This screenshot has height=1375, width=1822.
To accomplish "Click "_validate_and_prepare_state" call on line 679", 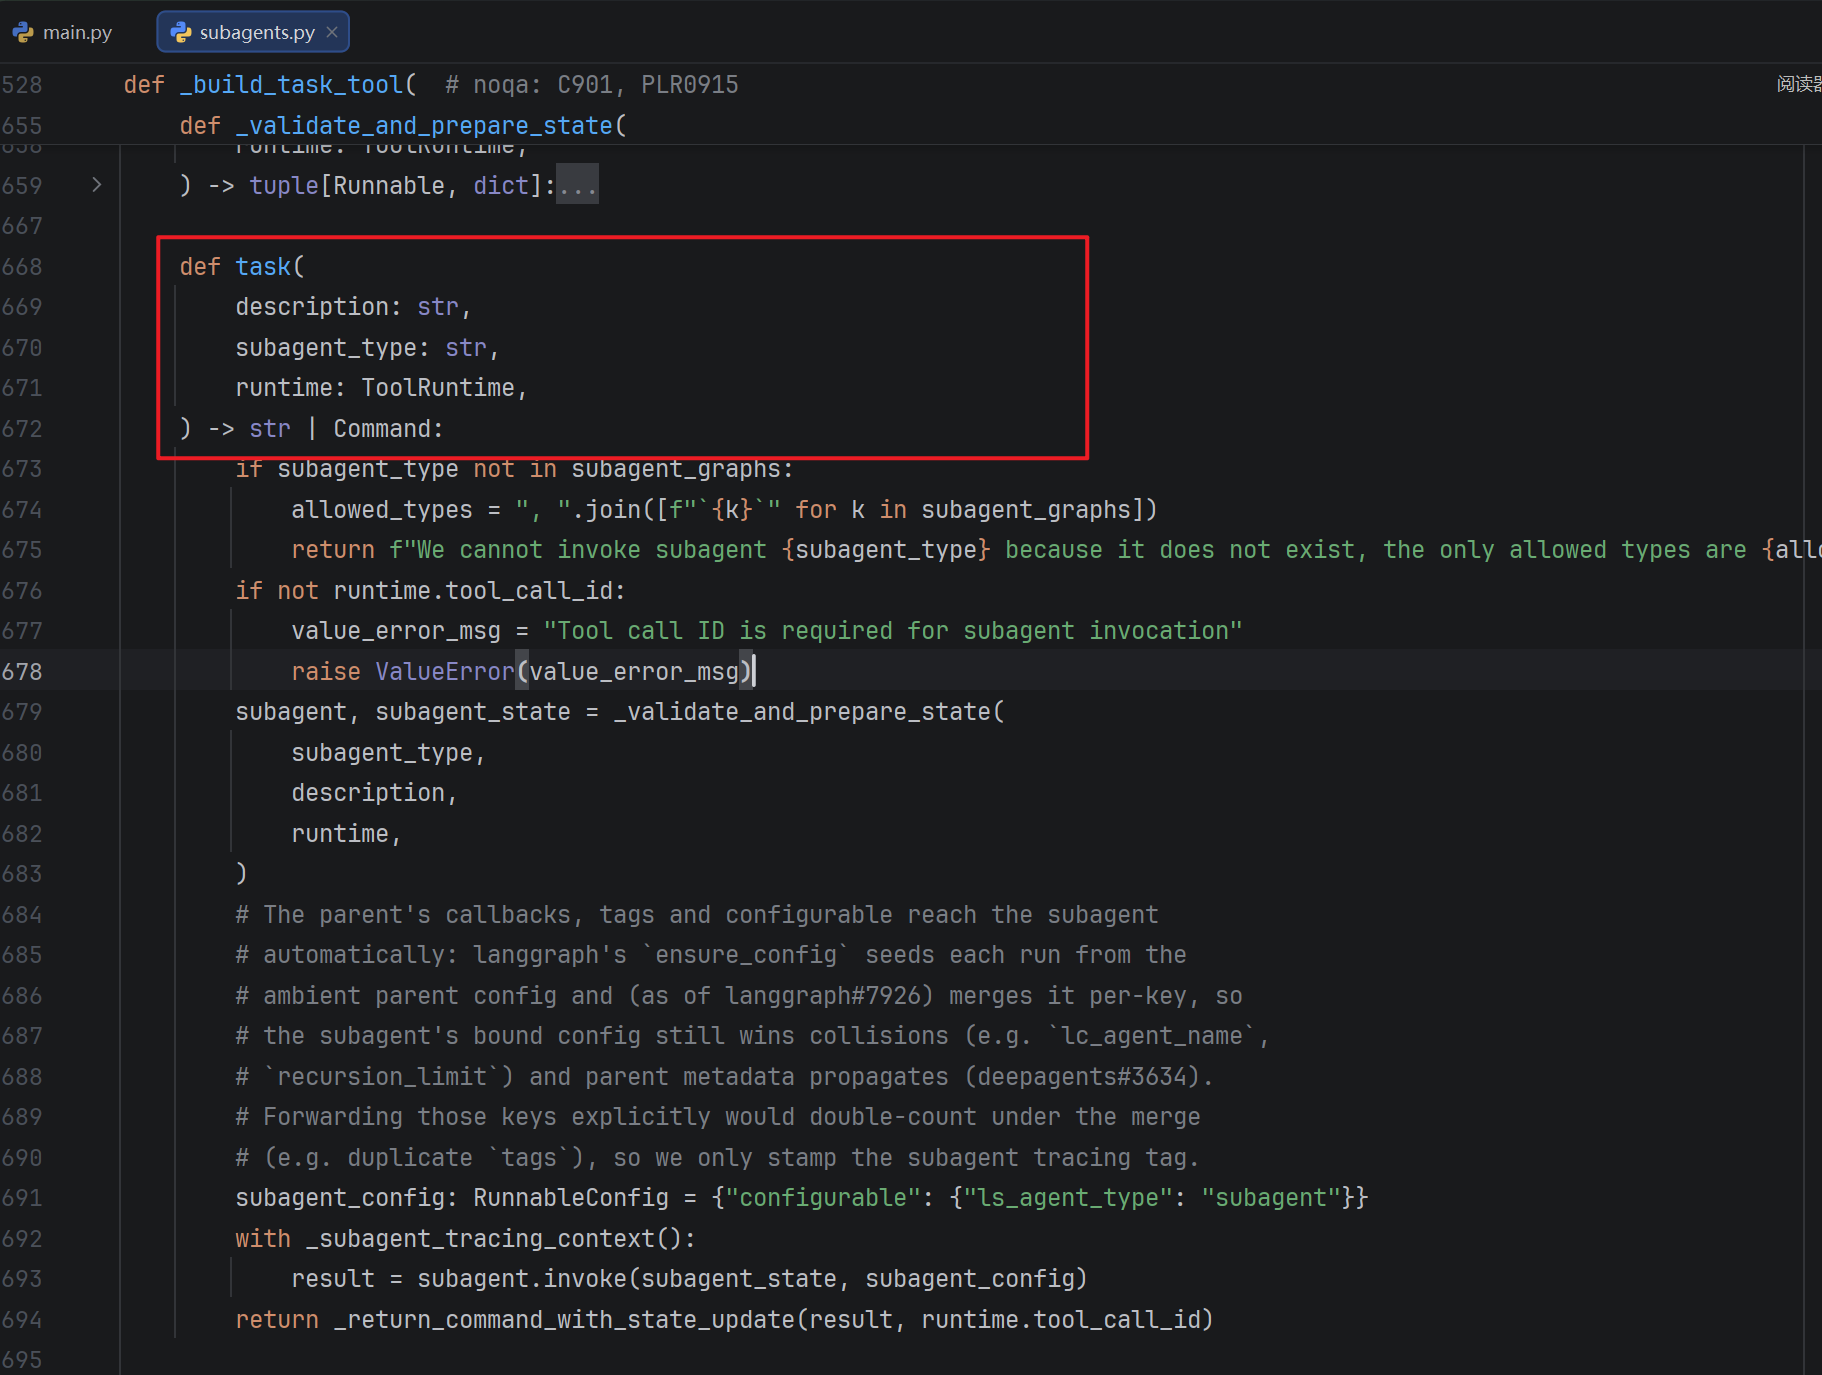I will pyautogui.click(x=802, y=712).
